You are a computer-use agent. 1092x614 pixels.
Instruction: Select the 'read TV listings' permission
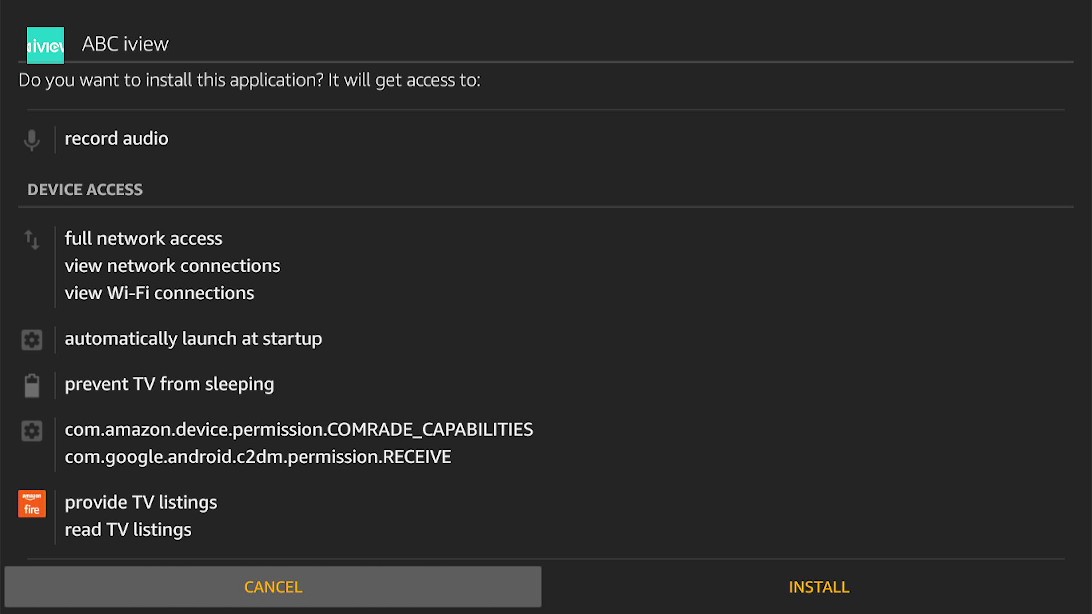pos(127,529)
